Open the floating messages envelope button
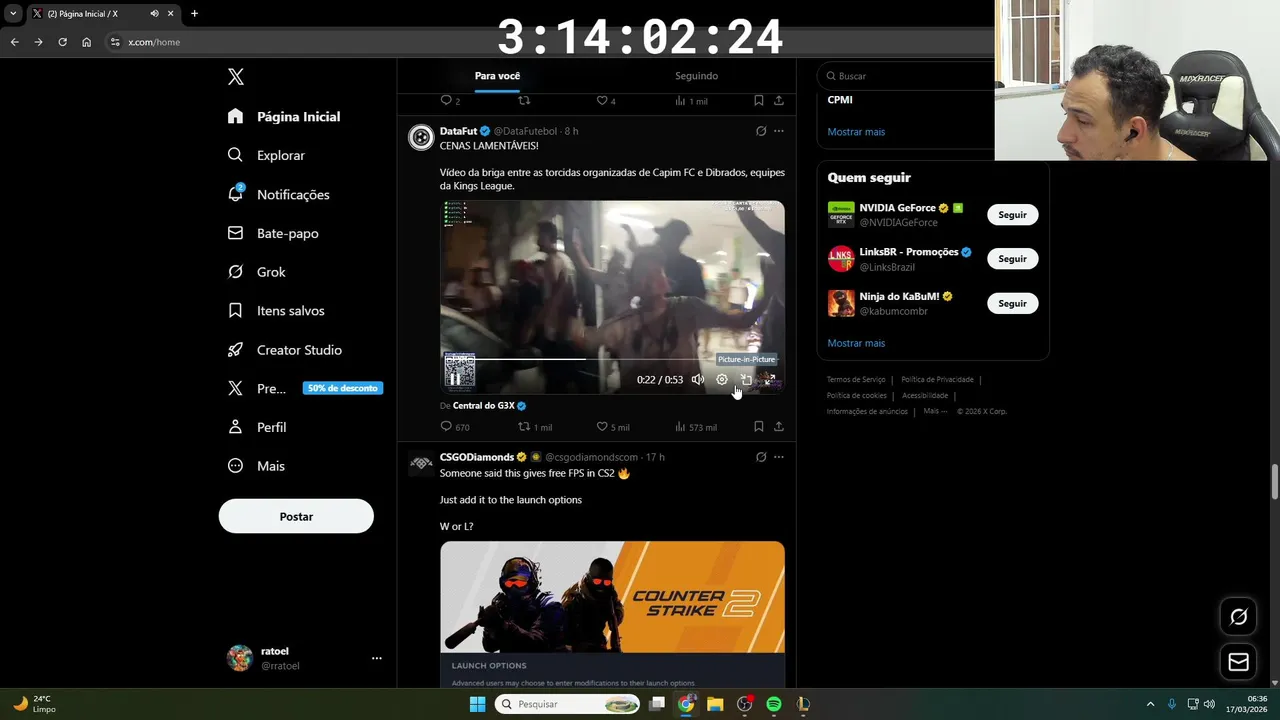Viewport: 1280px width, 720px height. click(1238, 662)
